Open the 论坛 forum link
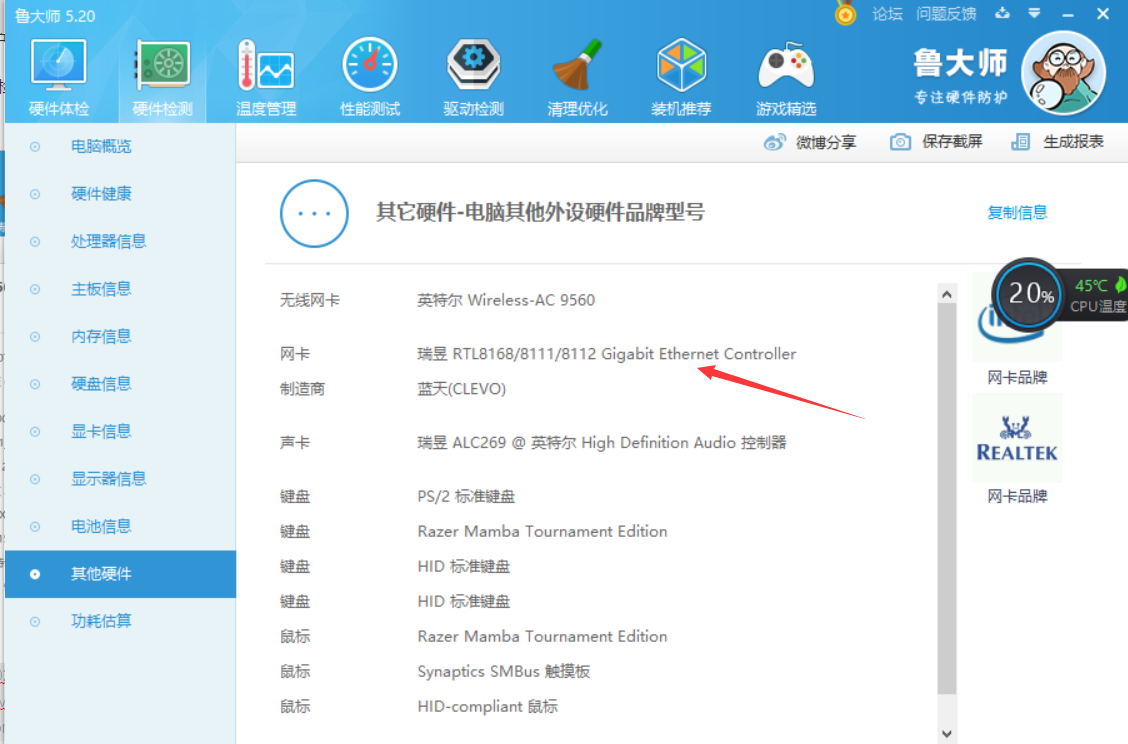1128x744 pixels. pyautogui.click(x=887, y=14)
